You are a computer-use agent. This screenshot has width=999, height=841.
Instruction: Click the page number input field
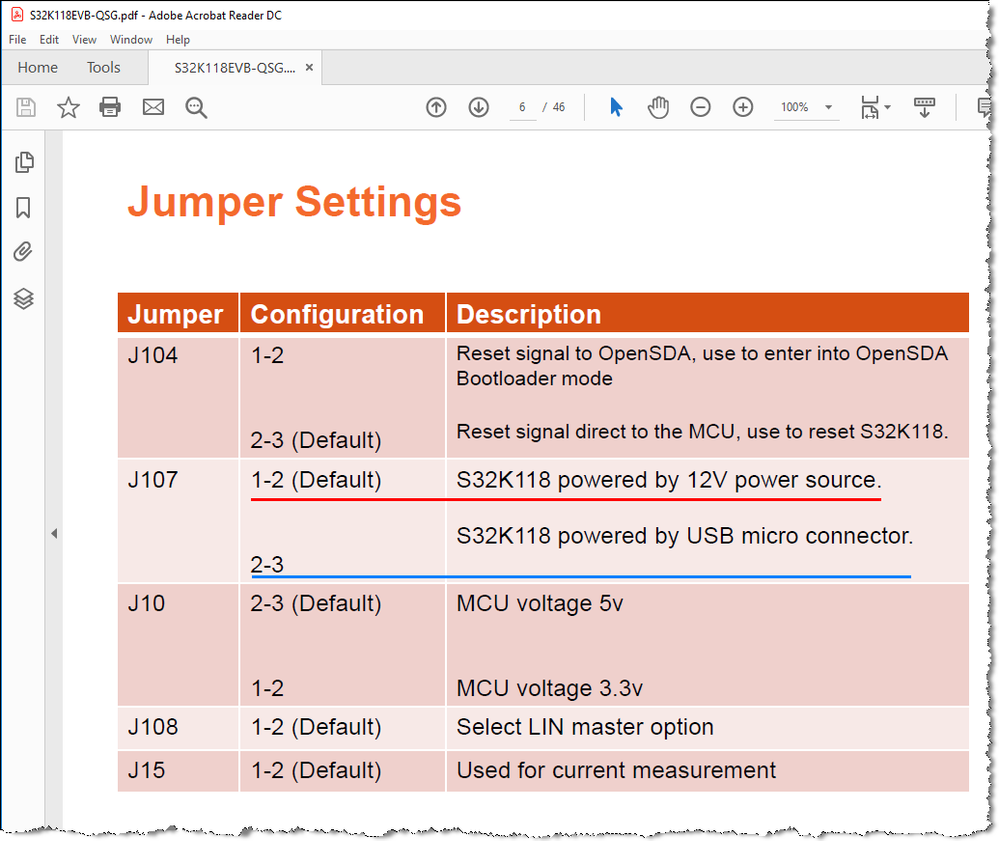pyautogui.click(x=522, y=107)
